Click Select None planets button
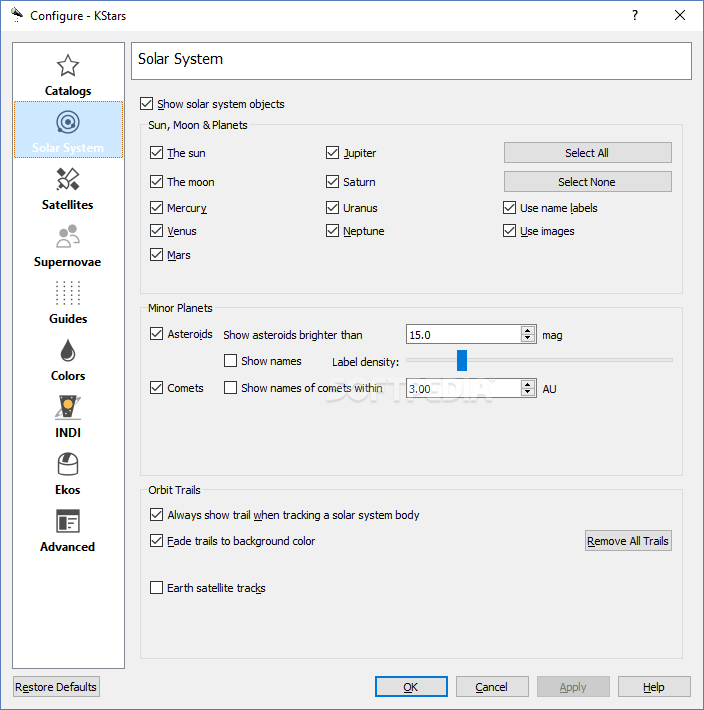This screenshot has height=710, width=704. [588, 182]
